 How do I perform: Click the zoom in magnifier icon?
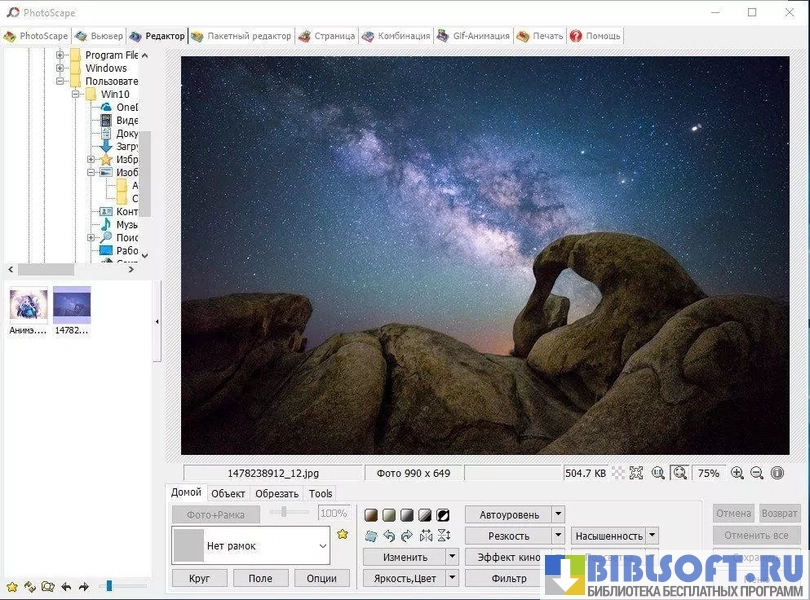coord(737,473)
